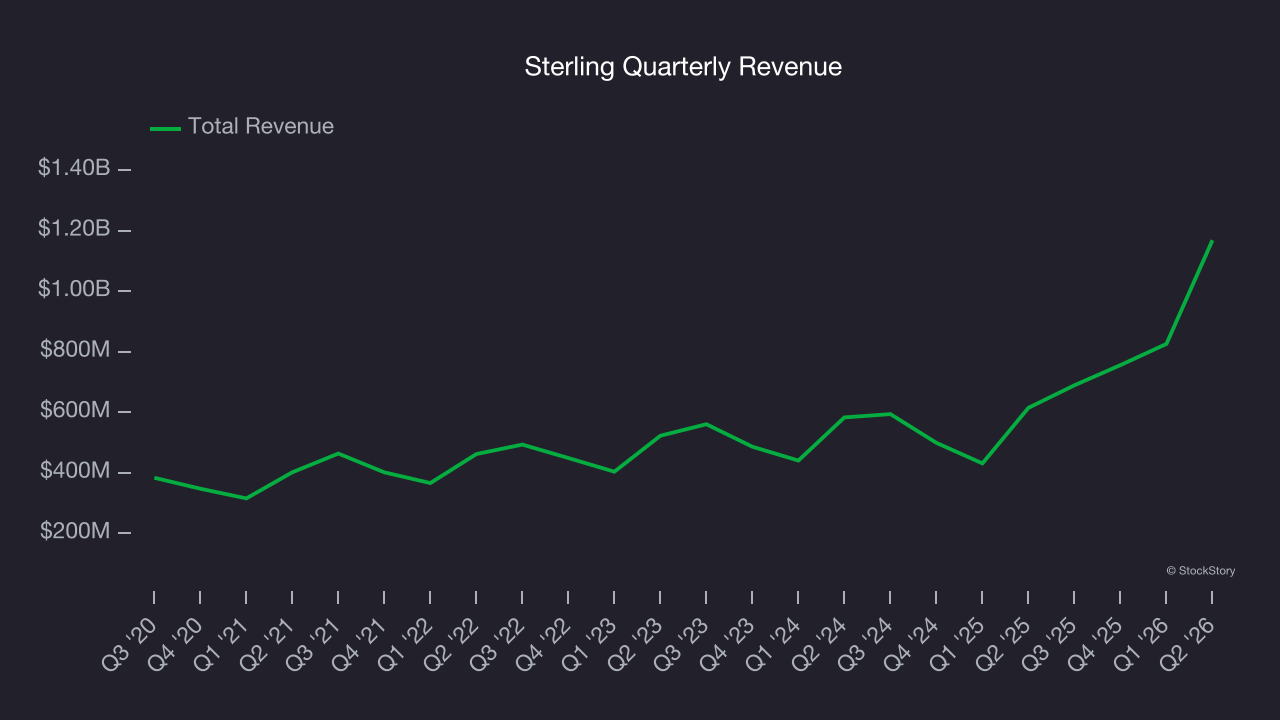Click the "Q1 '22" x-axis label

407,643
